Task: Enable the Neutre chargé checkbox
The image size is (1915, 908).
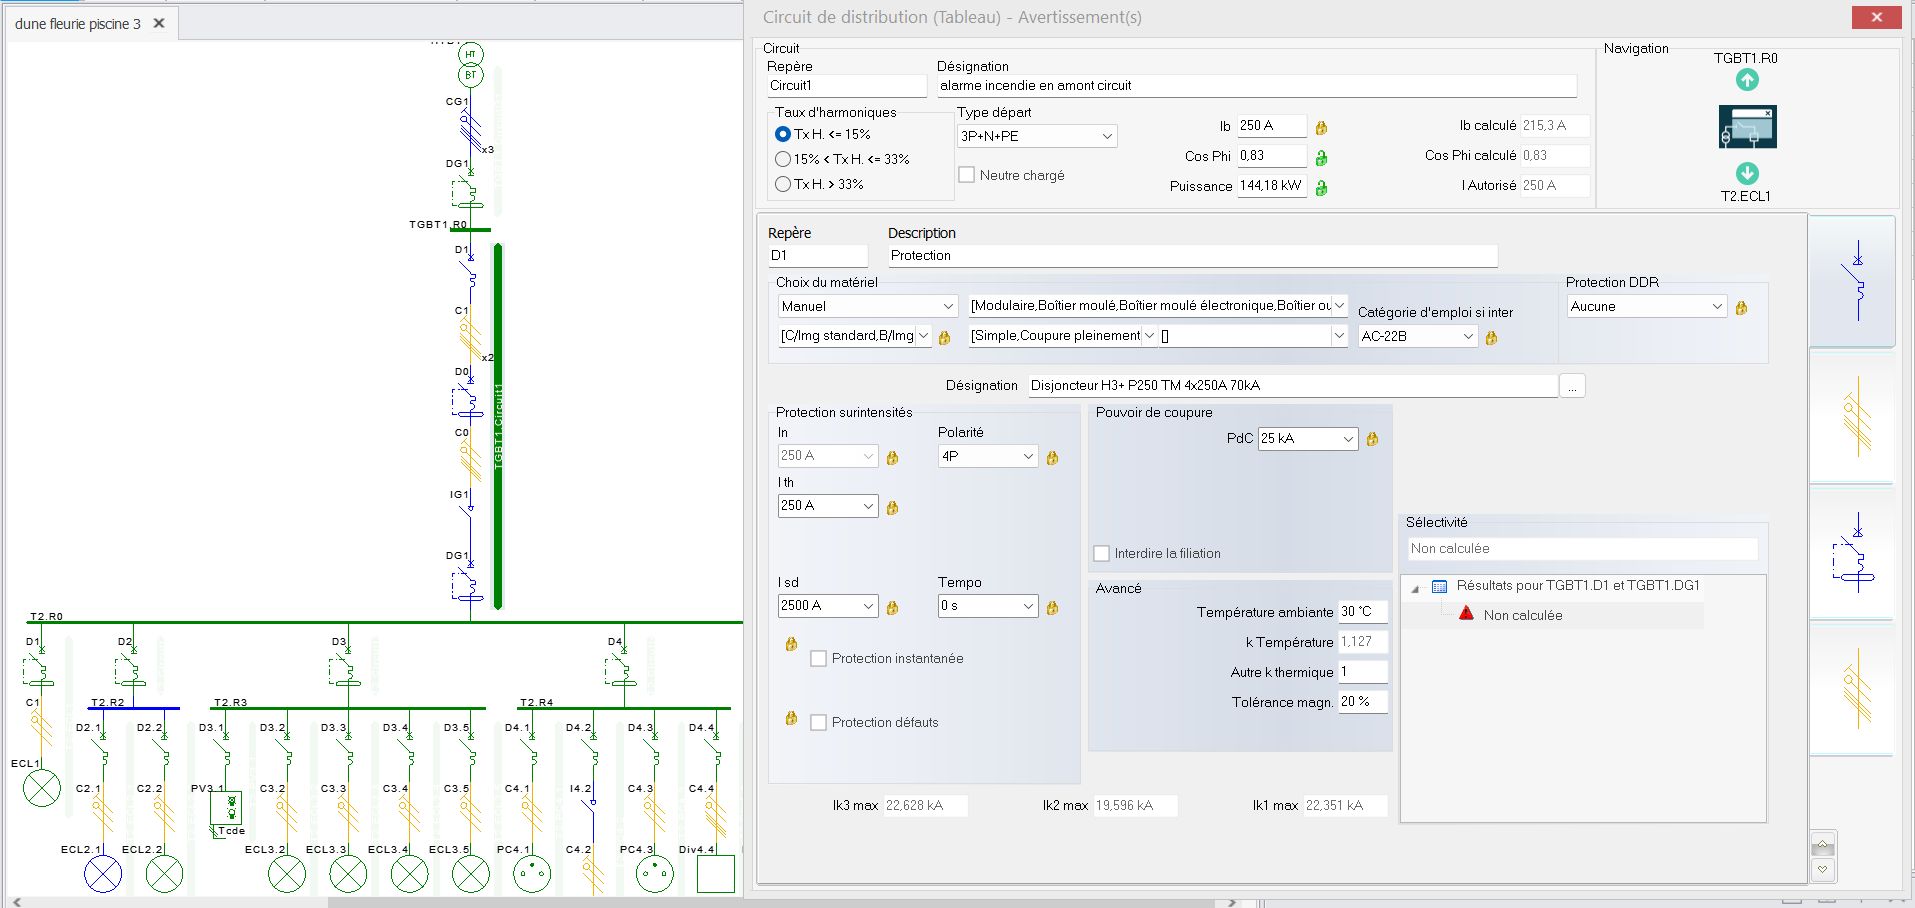Action: [966, 175]
